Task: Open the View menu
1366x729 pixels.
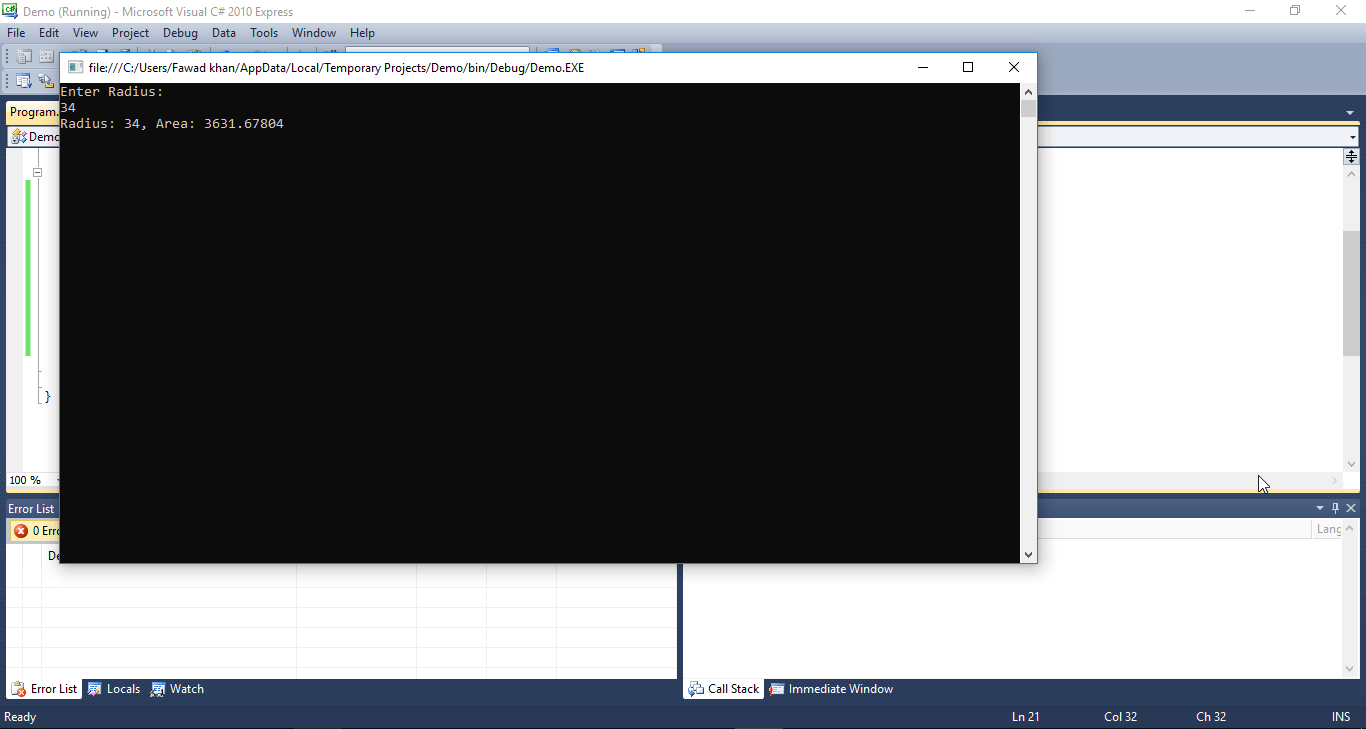Action: [x=85, y=33]
